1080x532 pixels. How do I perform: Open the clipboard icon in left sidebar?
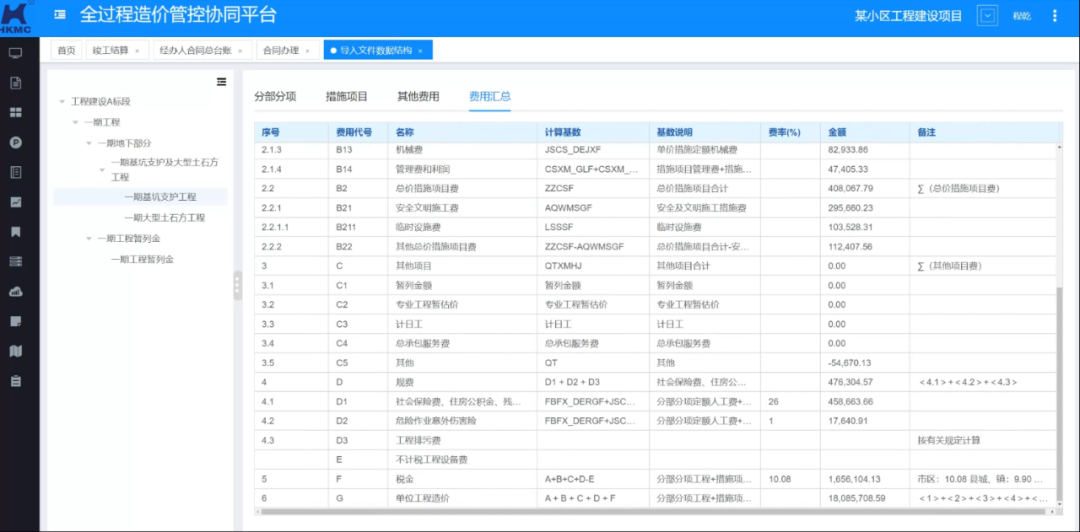(x=16, y=381)
